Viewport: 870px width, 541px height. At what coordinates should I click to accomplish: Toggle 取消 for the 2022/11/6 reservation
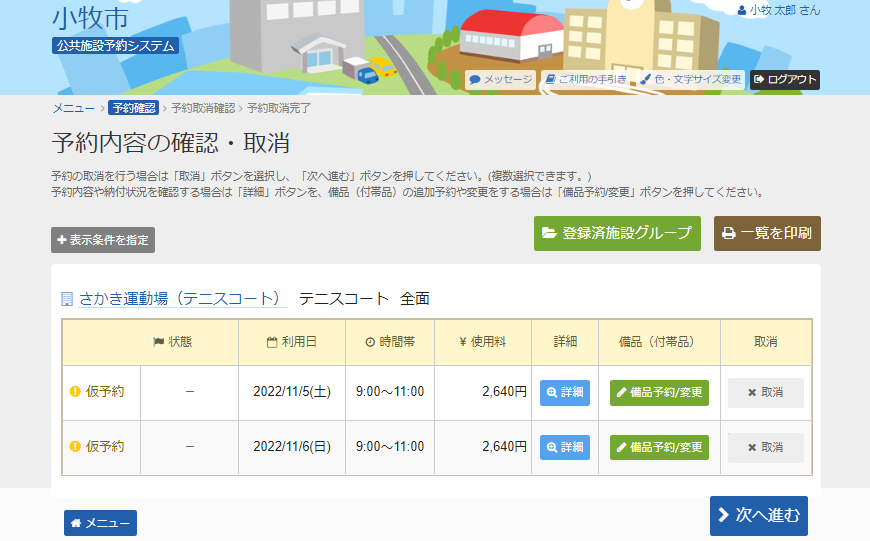(765, 447)
